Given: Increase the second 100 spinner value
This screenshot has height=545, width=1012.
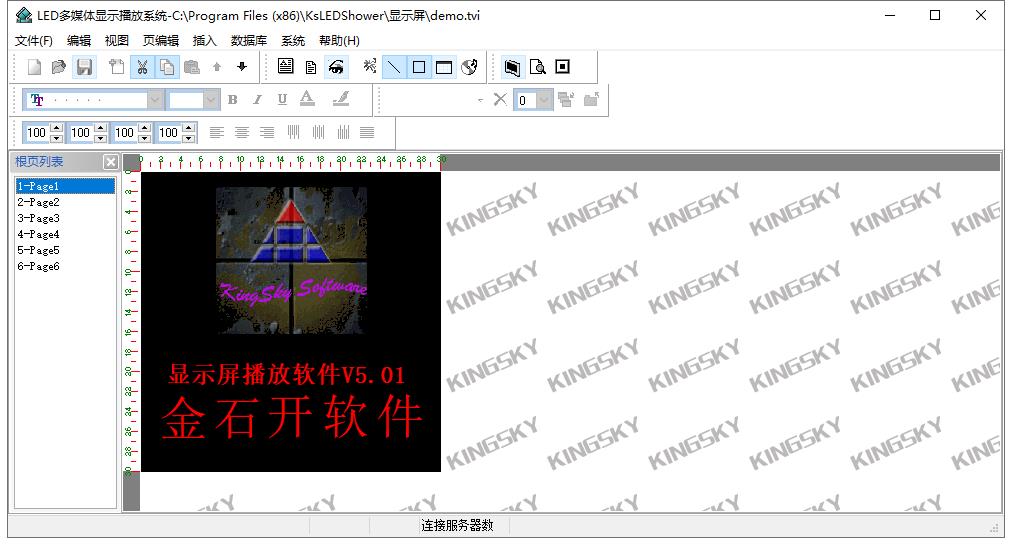Looking at the screenshot, I should 101,128.
